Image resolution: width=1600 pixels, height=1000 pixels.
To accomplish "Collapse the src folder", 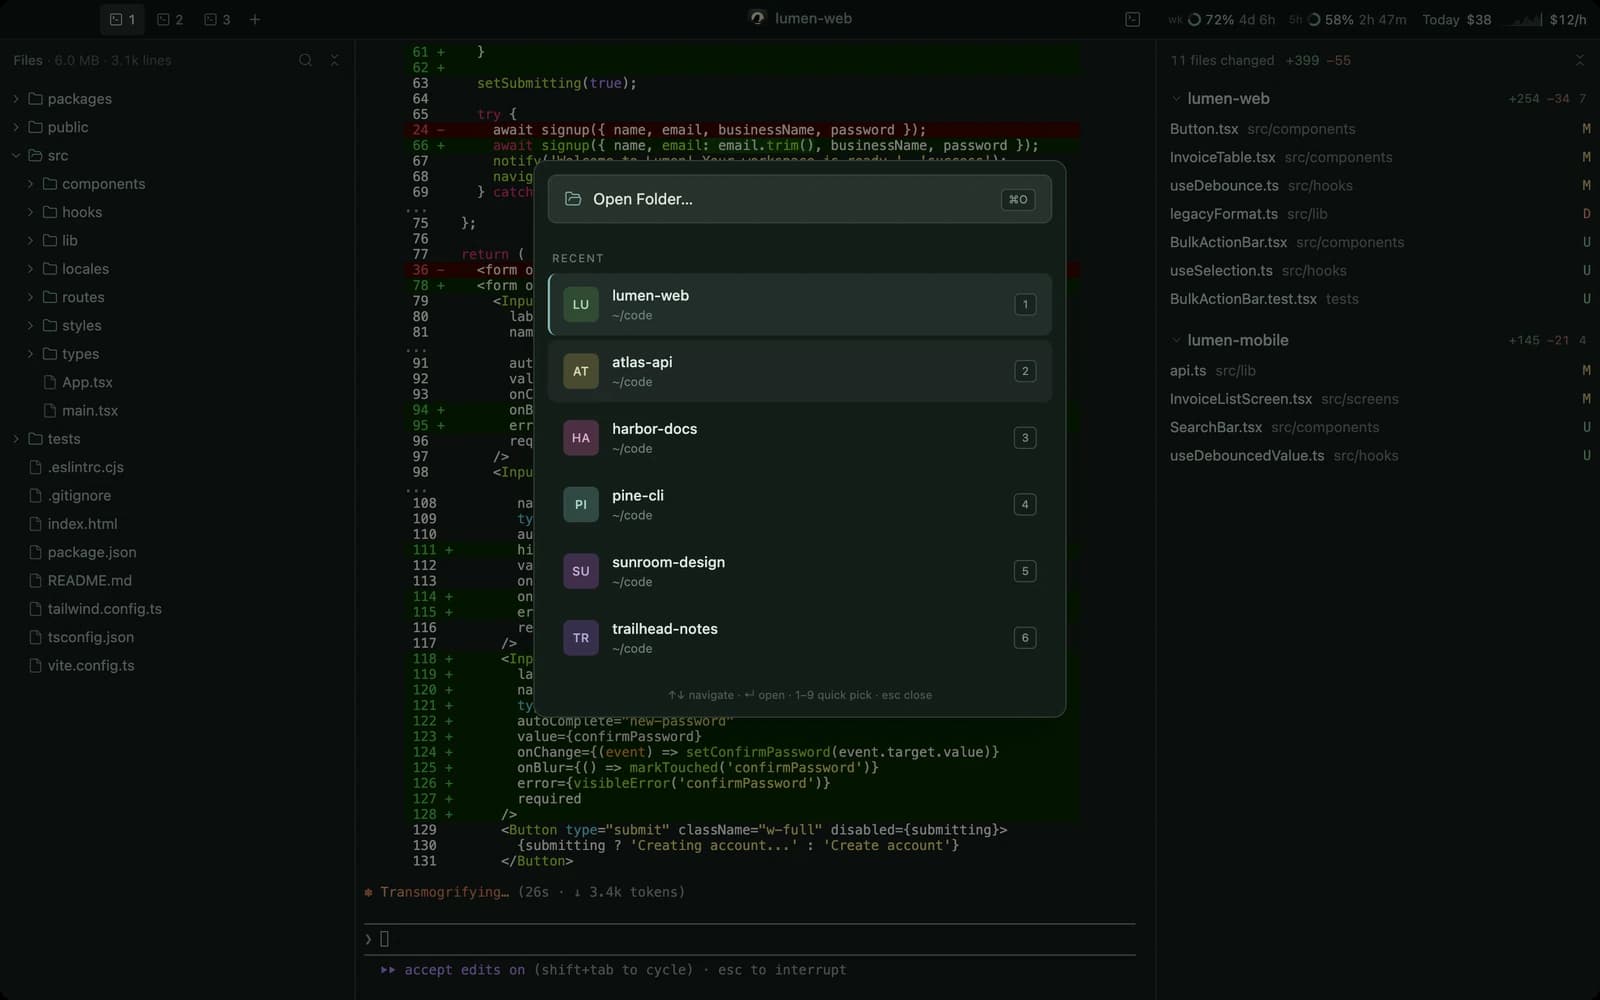I will point(15,156).
